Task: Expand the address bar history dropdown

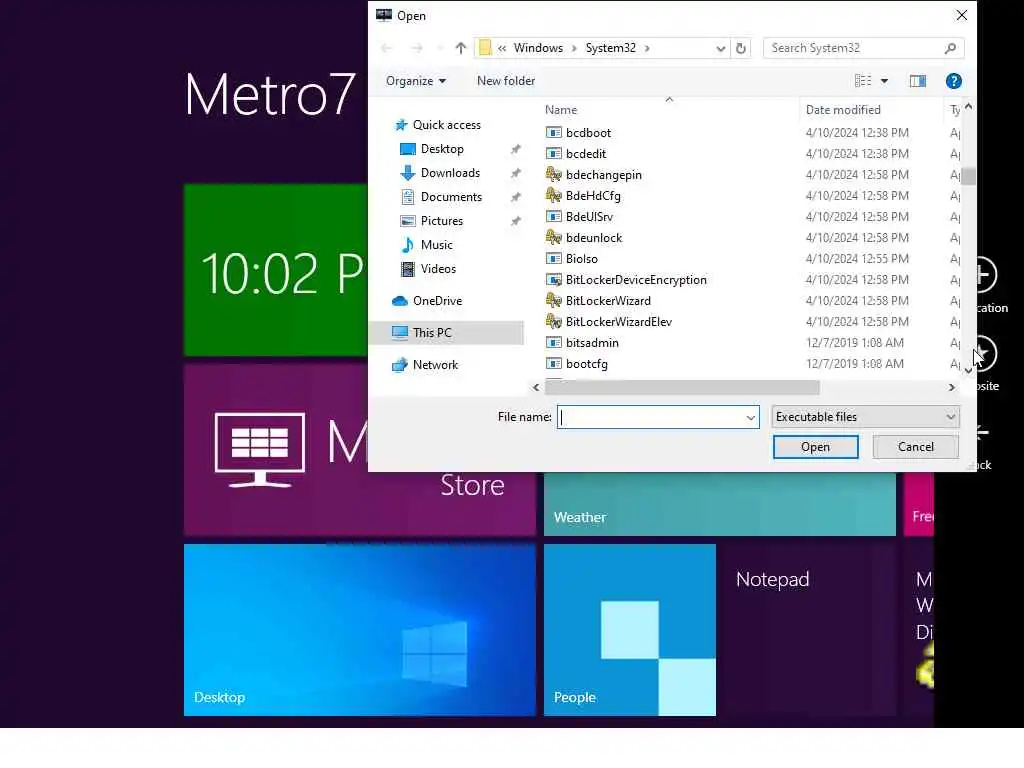Action: (x=720, y=48)
